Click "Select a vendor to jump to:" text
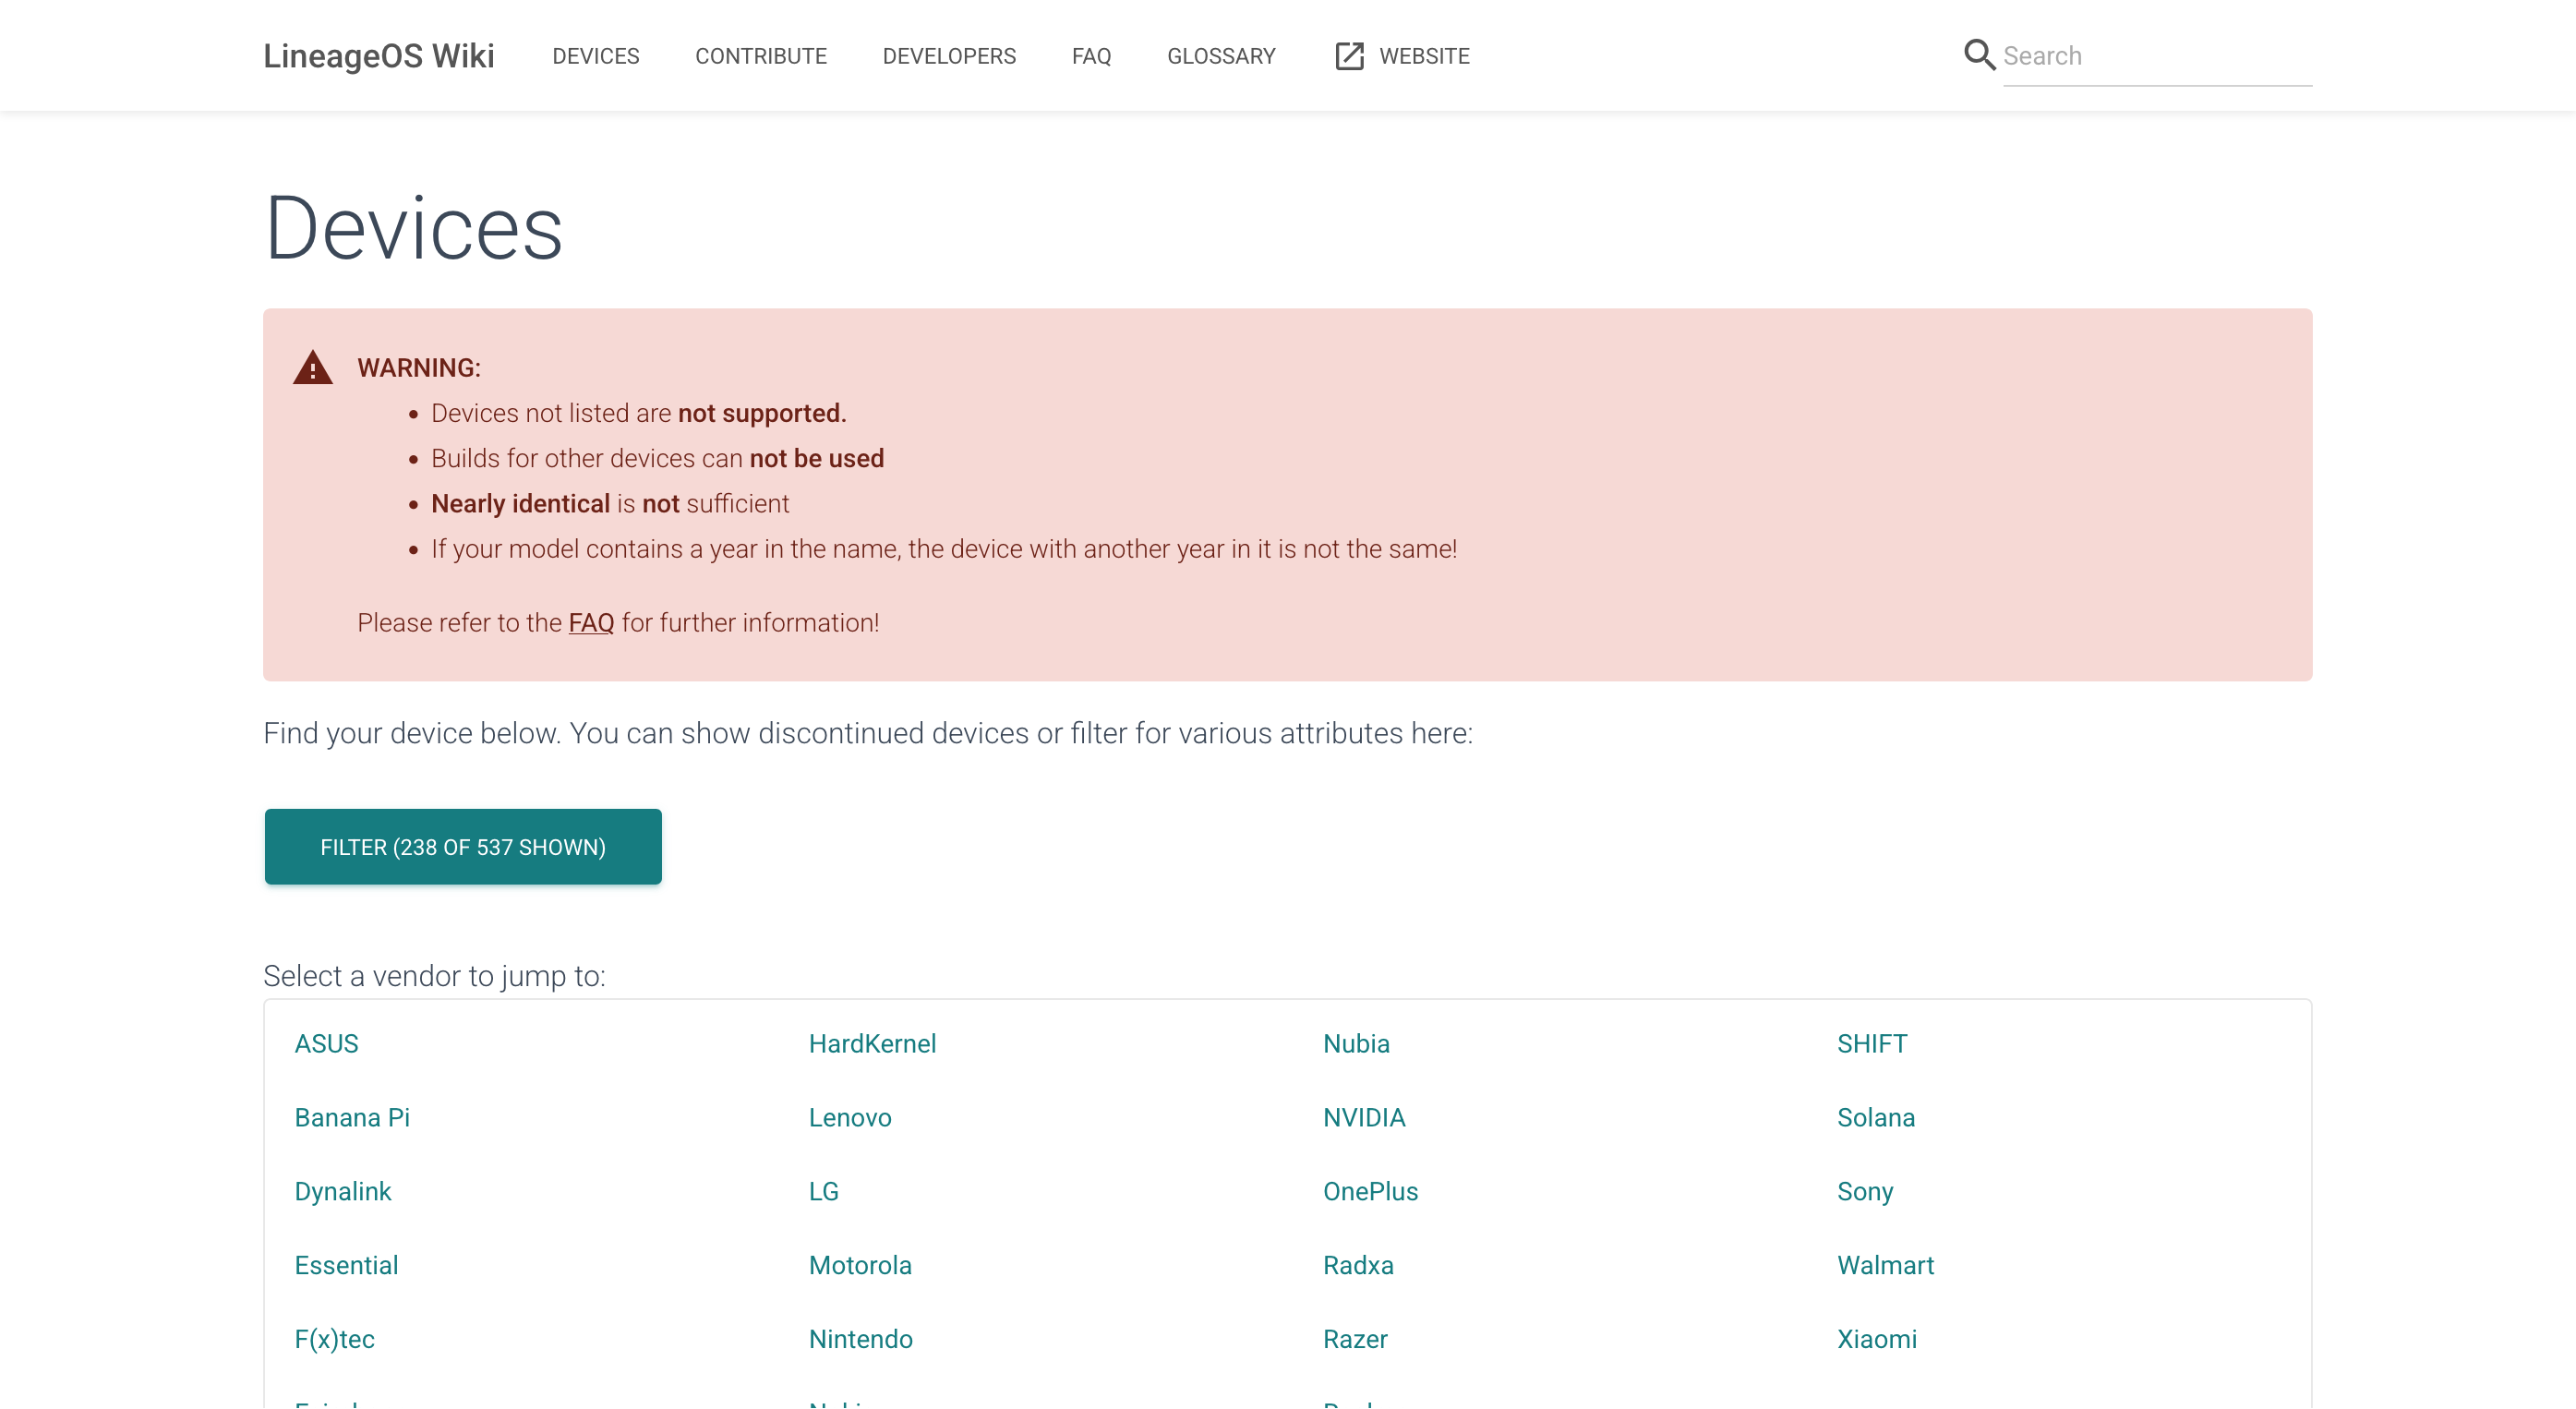The image size is (2576, 1409). coord(434,976)
